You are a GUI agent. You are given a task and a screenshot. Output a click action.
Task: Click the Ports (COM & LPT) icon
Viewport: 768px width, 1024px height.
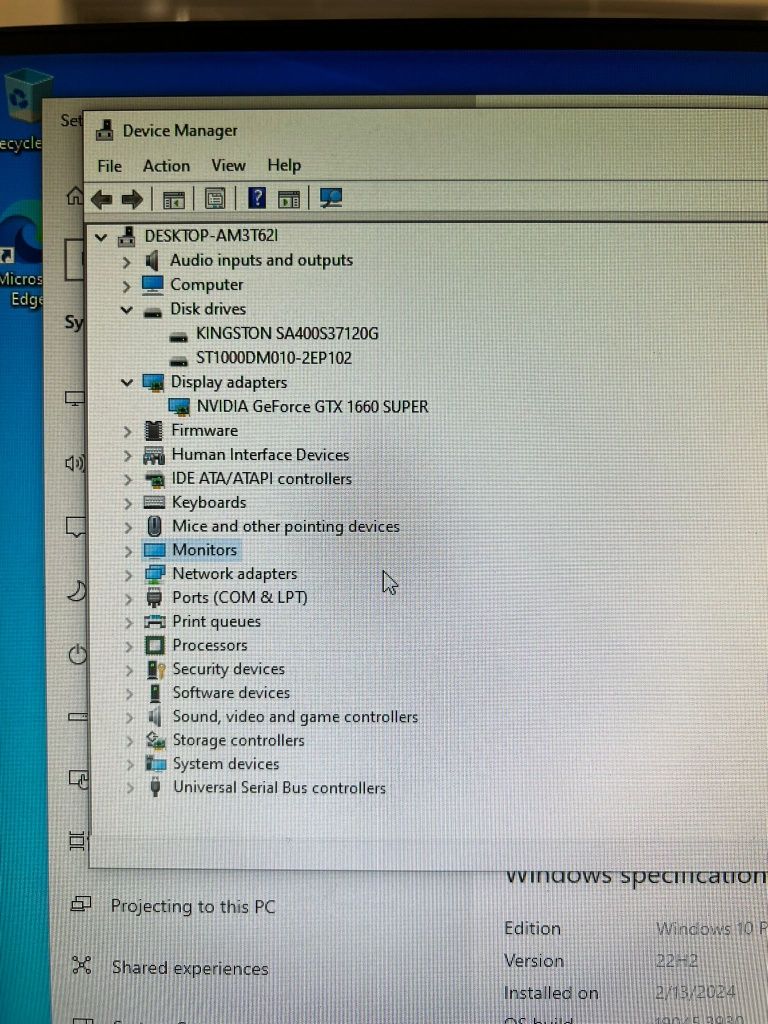coord(154,598)
